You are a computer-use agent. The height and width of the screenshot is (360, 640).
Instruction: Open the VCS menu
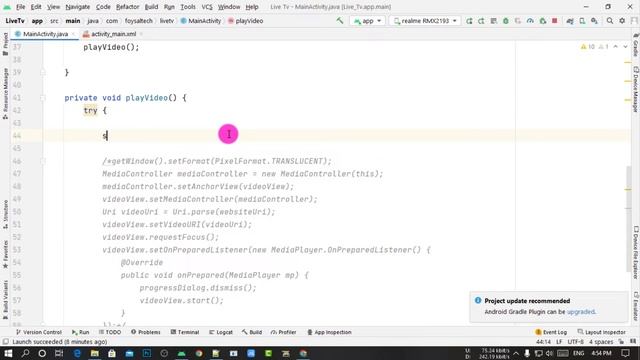pos(207,7)
